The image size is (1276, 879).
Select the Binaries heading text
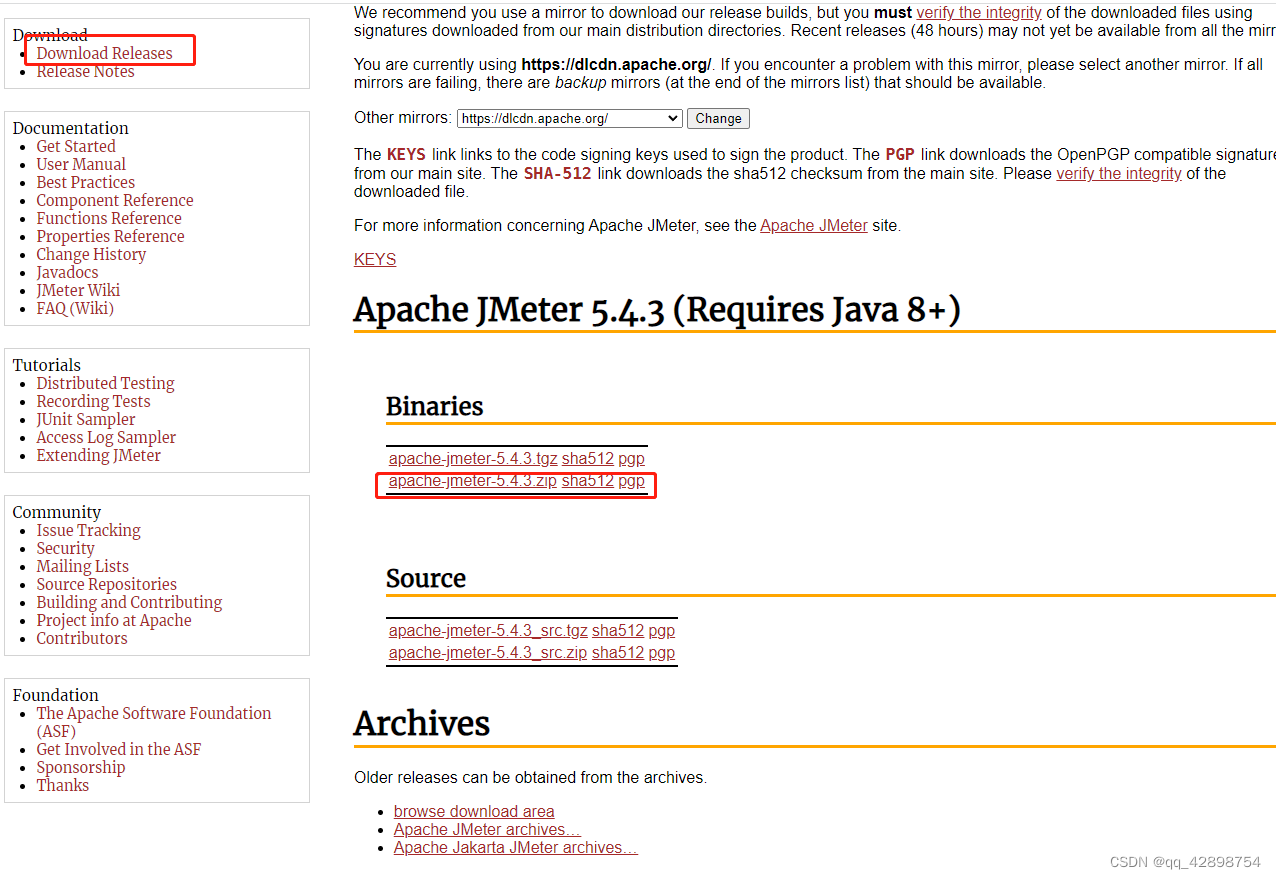coord(434,406)
